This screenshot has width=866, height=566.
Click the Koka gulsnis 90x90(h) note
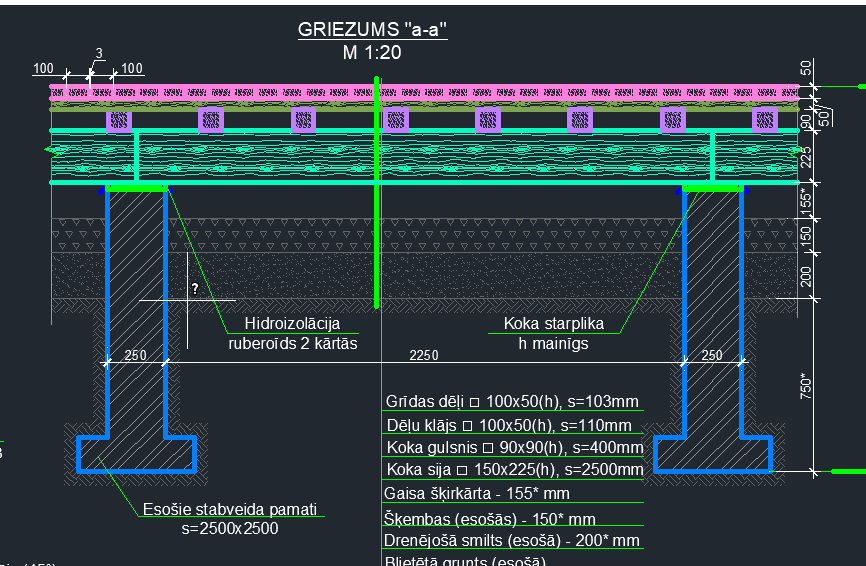[514, 447]
